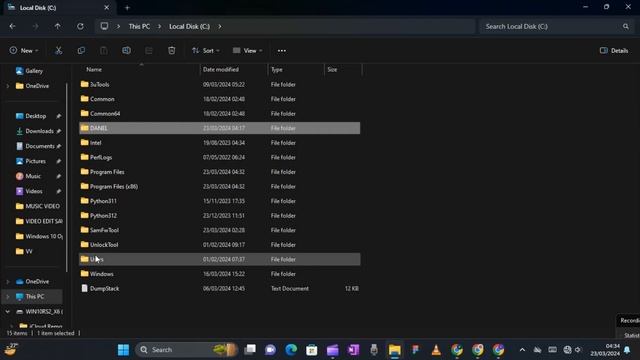Click the taskbar clock showing 04:34

pos(605,350)
